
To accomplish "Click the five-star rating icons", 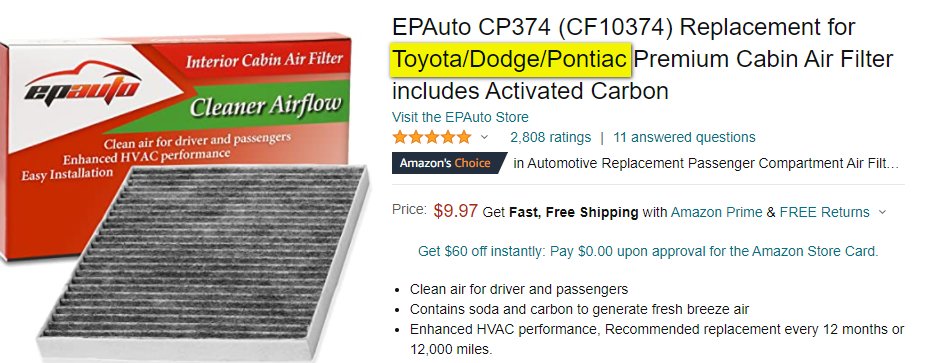I will 432,138.
